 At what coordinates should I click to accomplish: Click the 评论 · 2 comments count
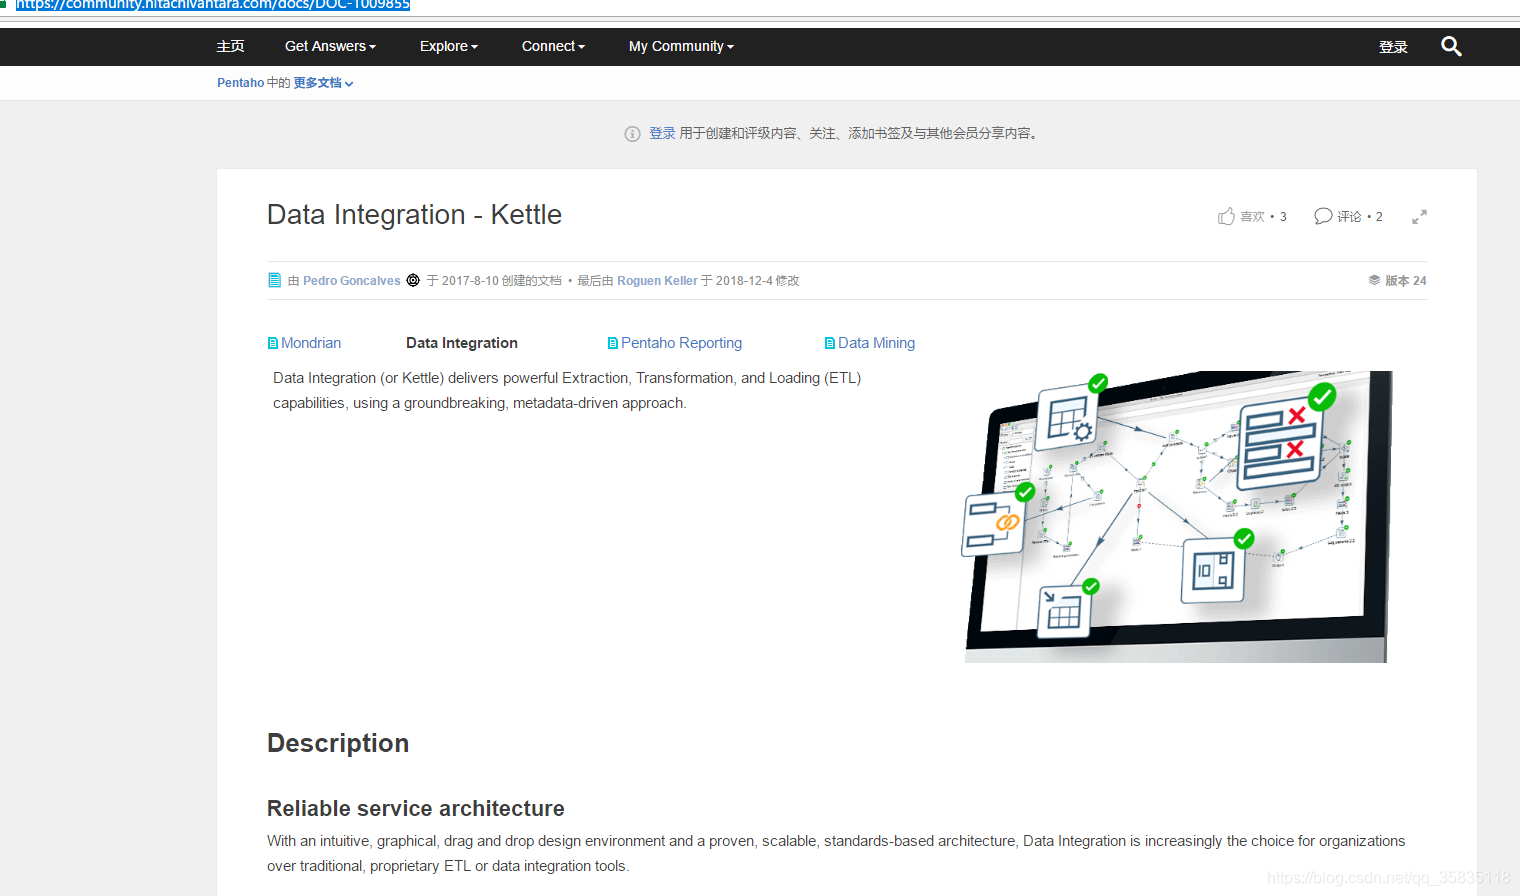1360,217
